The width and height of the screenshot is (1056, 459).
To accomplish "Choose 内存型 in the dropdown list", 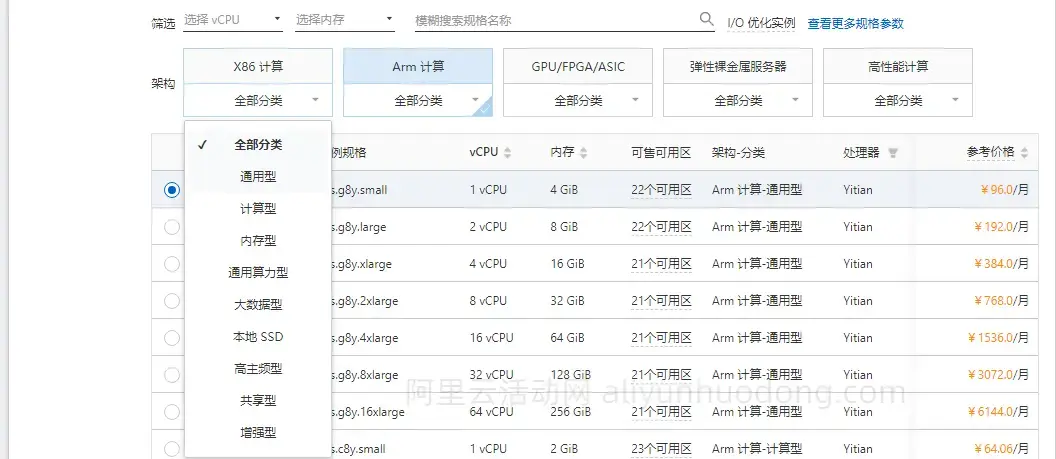I will tap(258, 241).
